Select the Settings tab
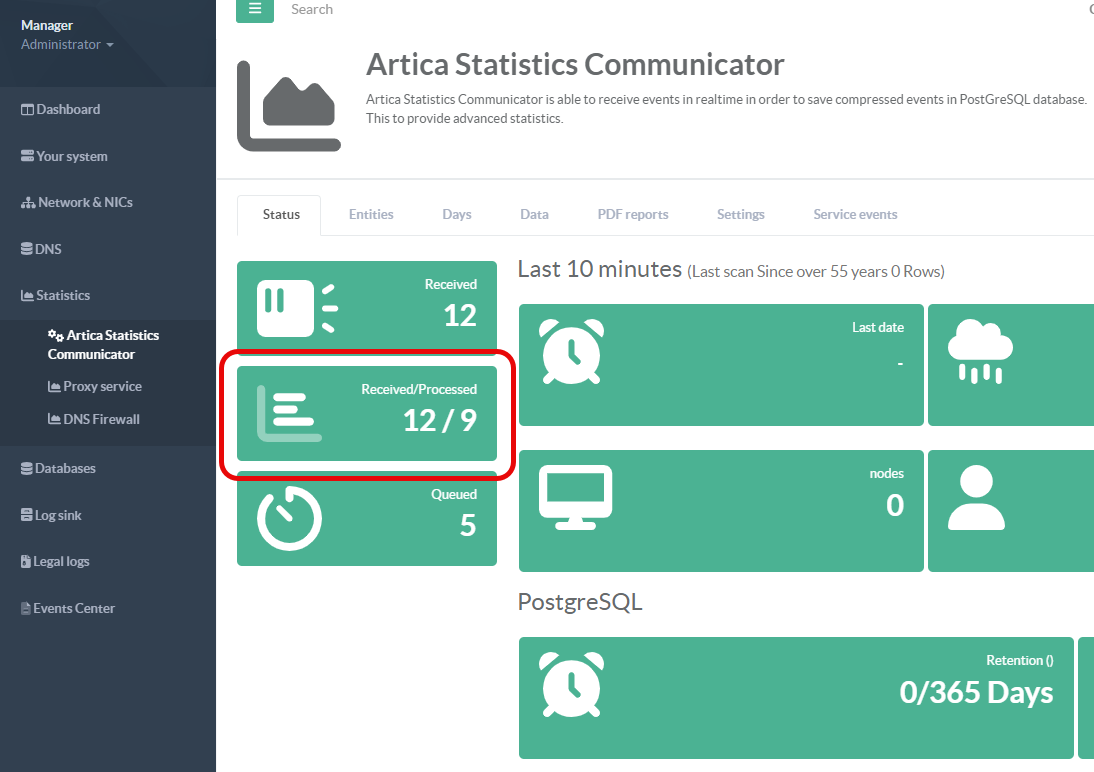The width and height of the screenshot is (1094, 772). [x=741, y=215]
